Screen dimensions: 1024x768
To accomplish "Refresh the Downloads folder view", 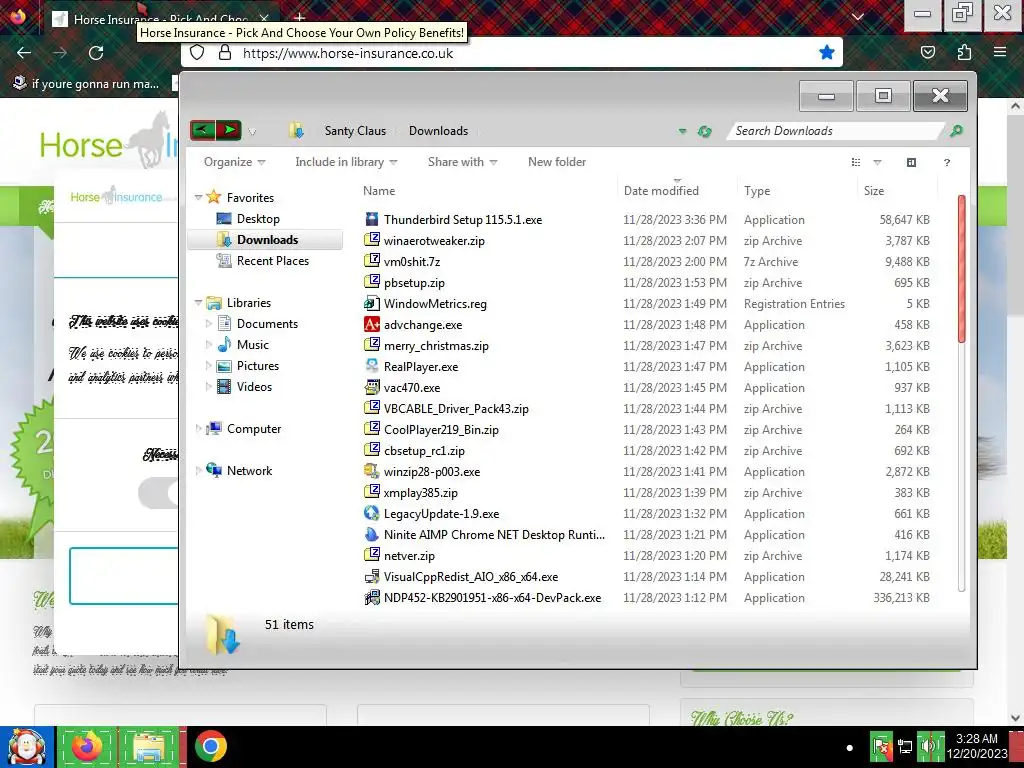I will pos(705,131).
